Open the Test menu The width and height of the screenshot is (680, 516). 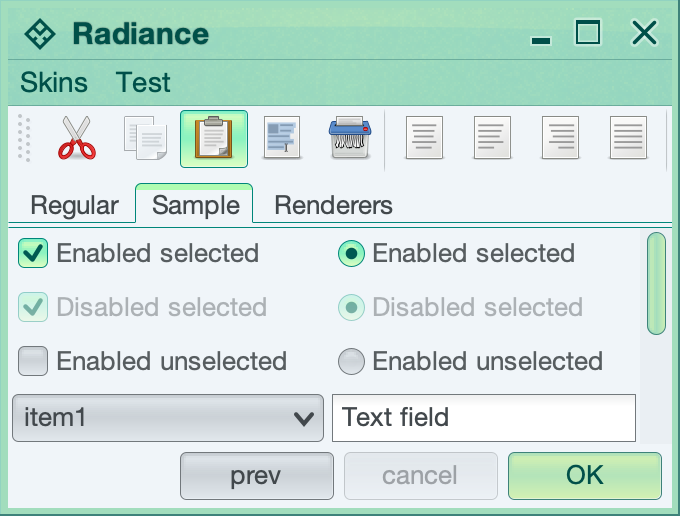click(143, 82)
